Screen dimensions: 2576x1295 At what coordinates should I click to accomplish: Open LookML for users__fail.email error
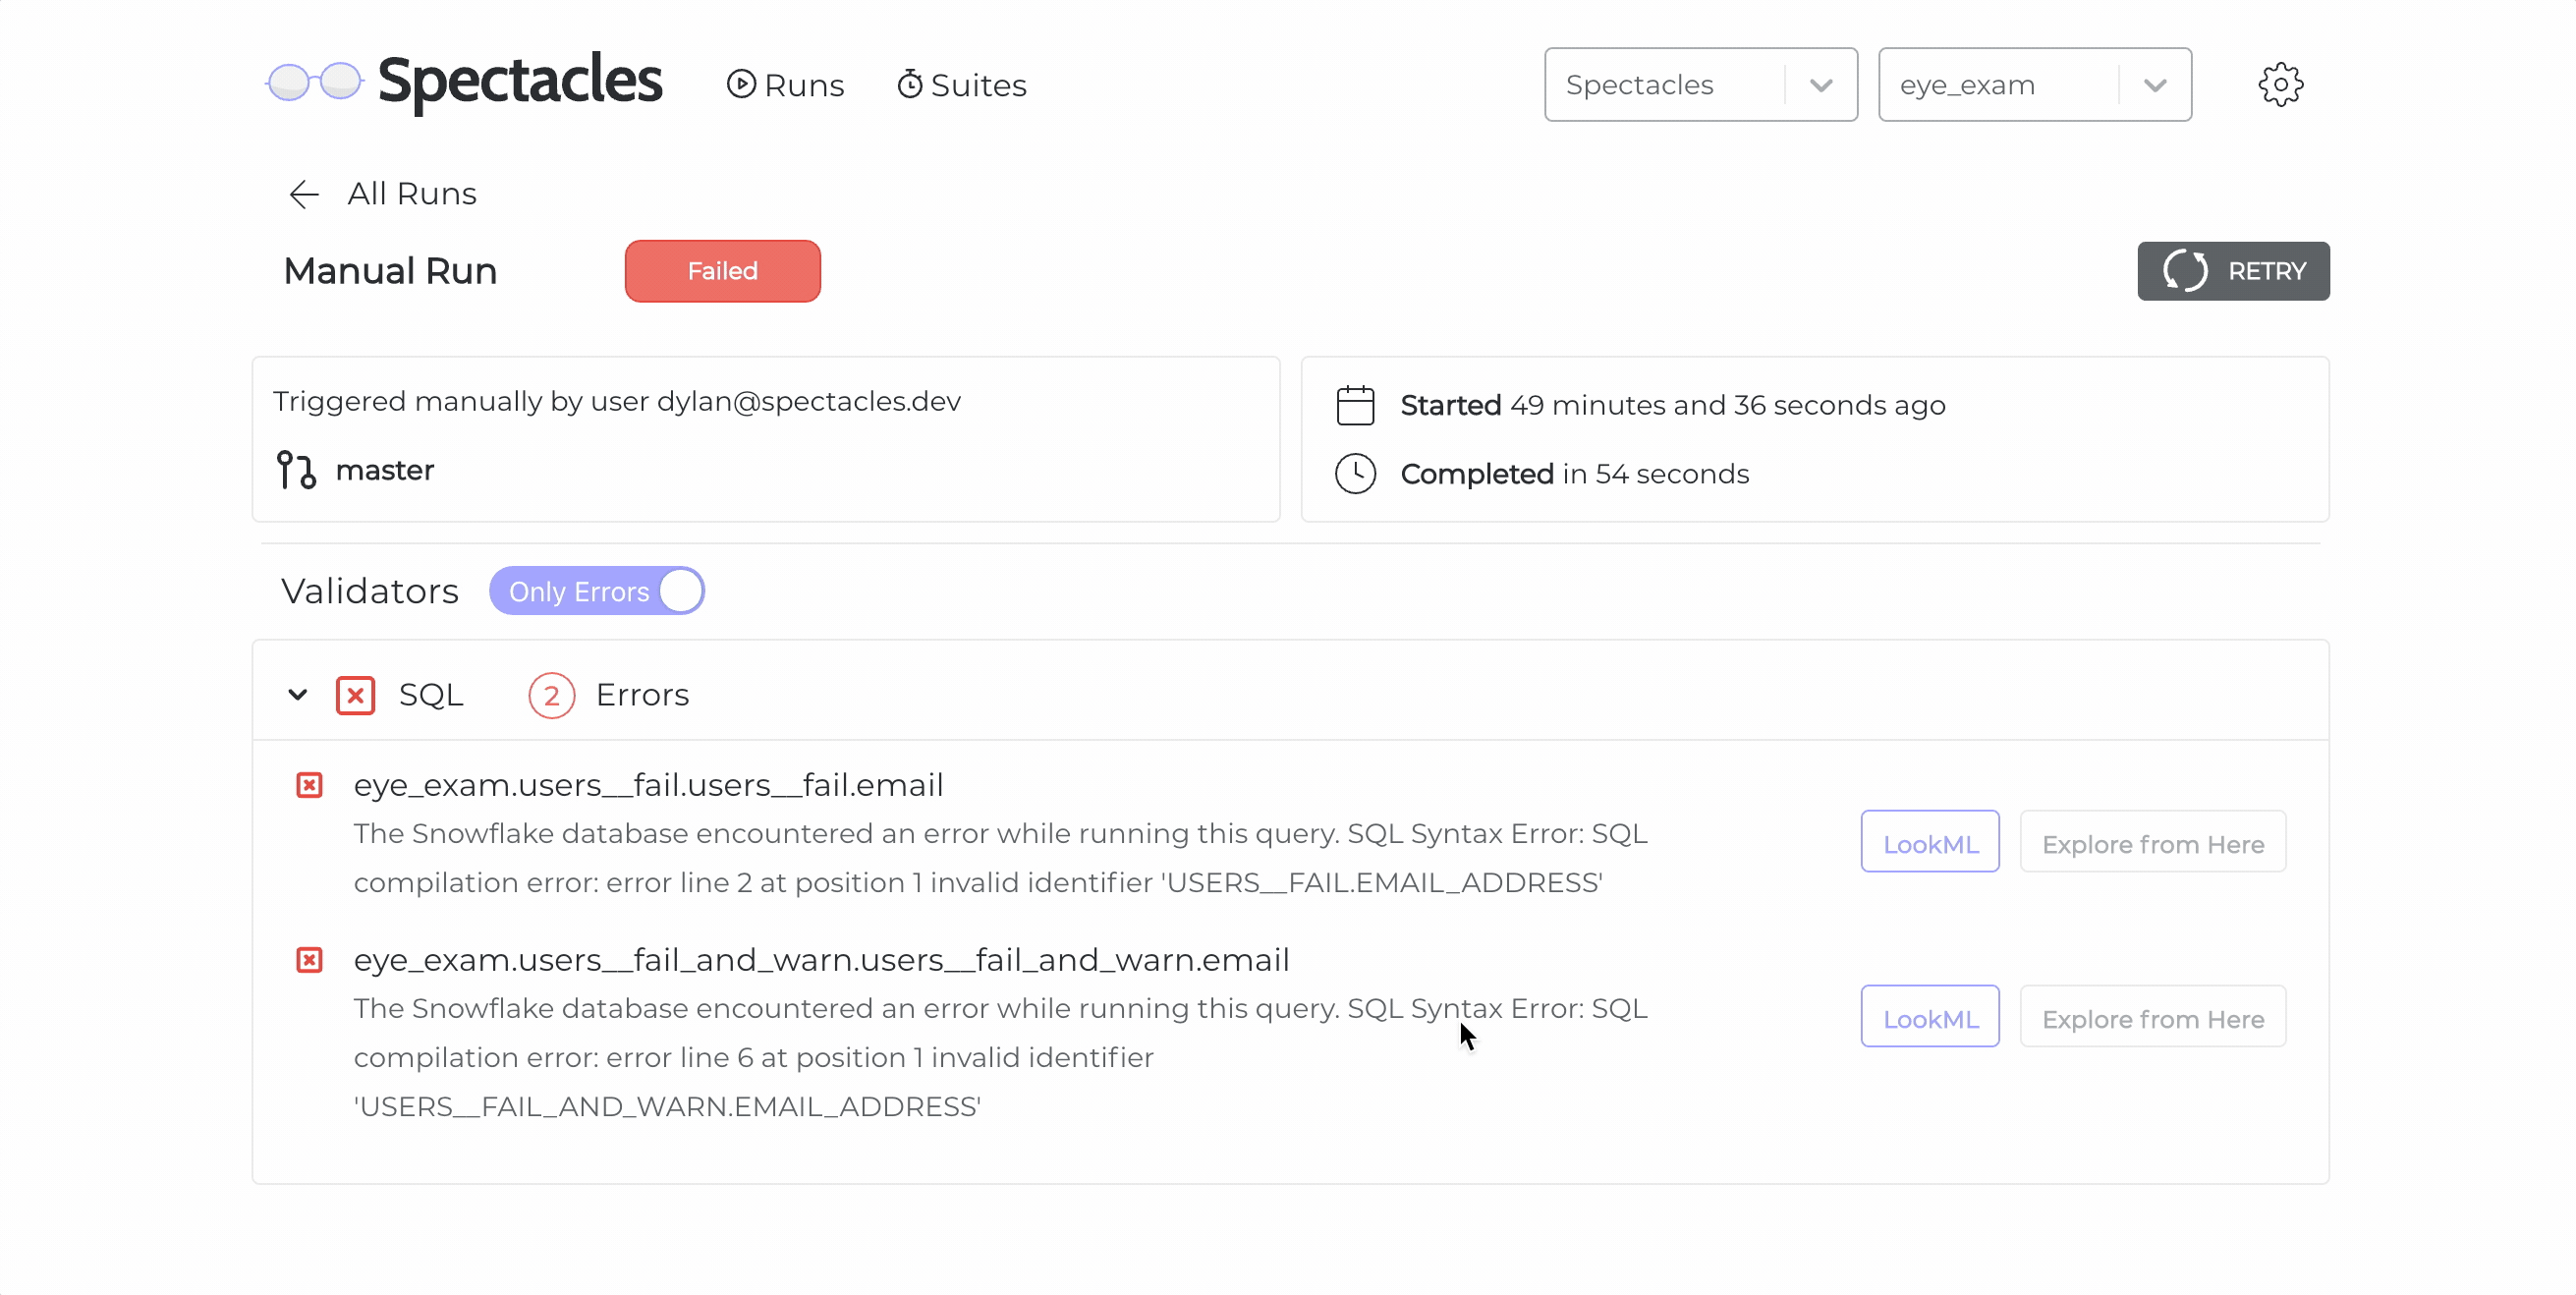click(x=1930, y=841)
